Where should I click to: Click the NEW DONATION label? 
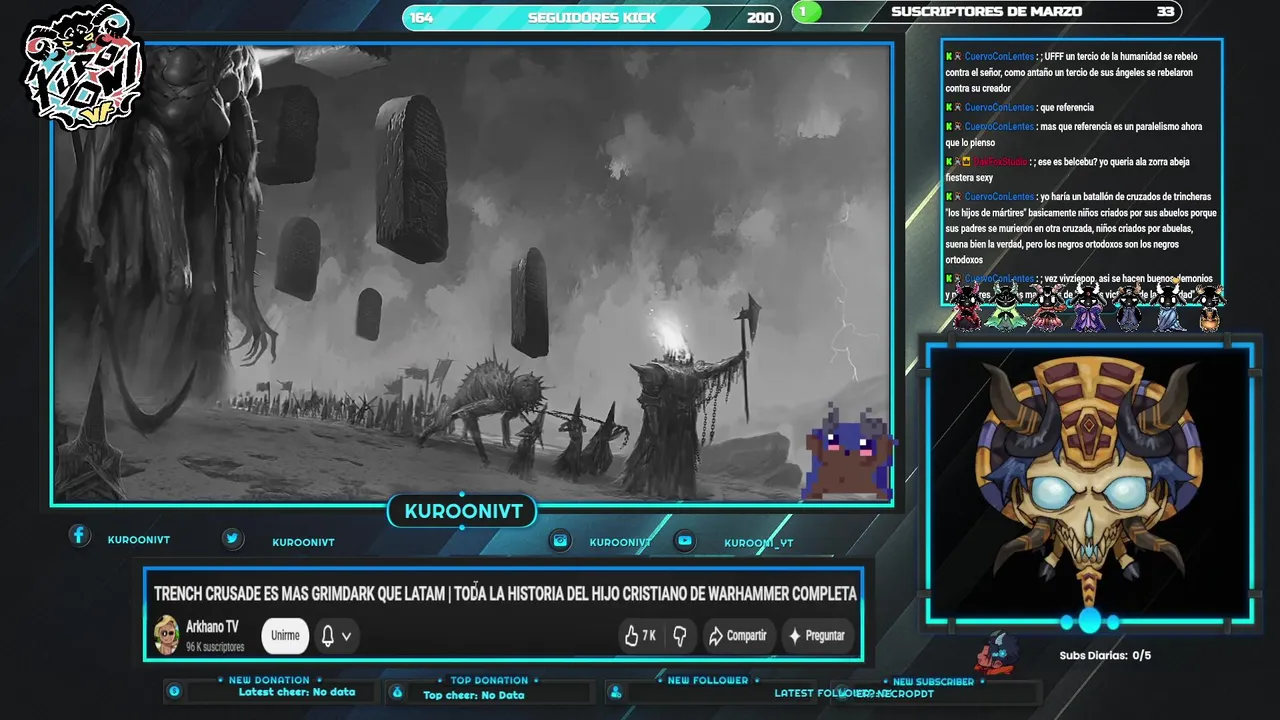pyautogui.click(x=269, y=680)
